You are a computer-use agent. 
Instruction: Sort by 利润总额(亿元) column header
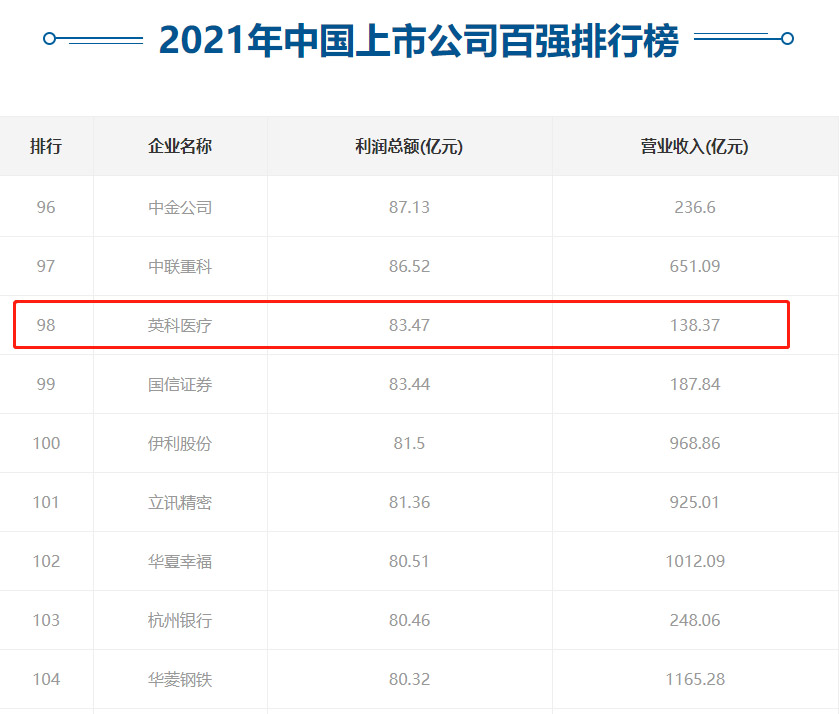(409, 146)
